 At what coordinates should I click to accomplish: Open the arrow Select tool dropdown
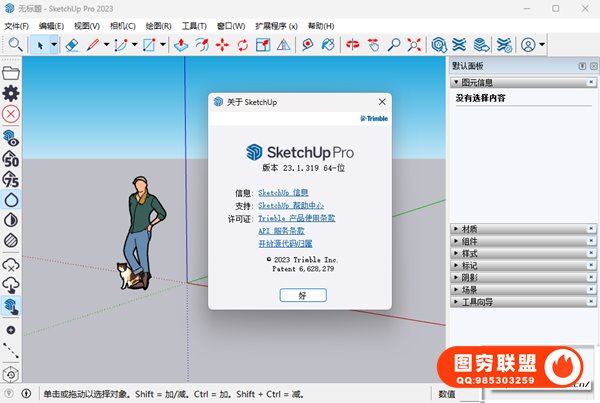53,45
